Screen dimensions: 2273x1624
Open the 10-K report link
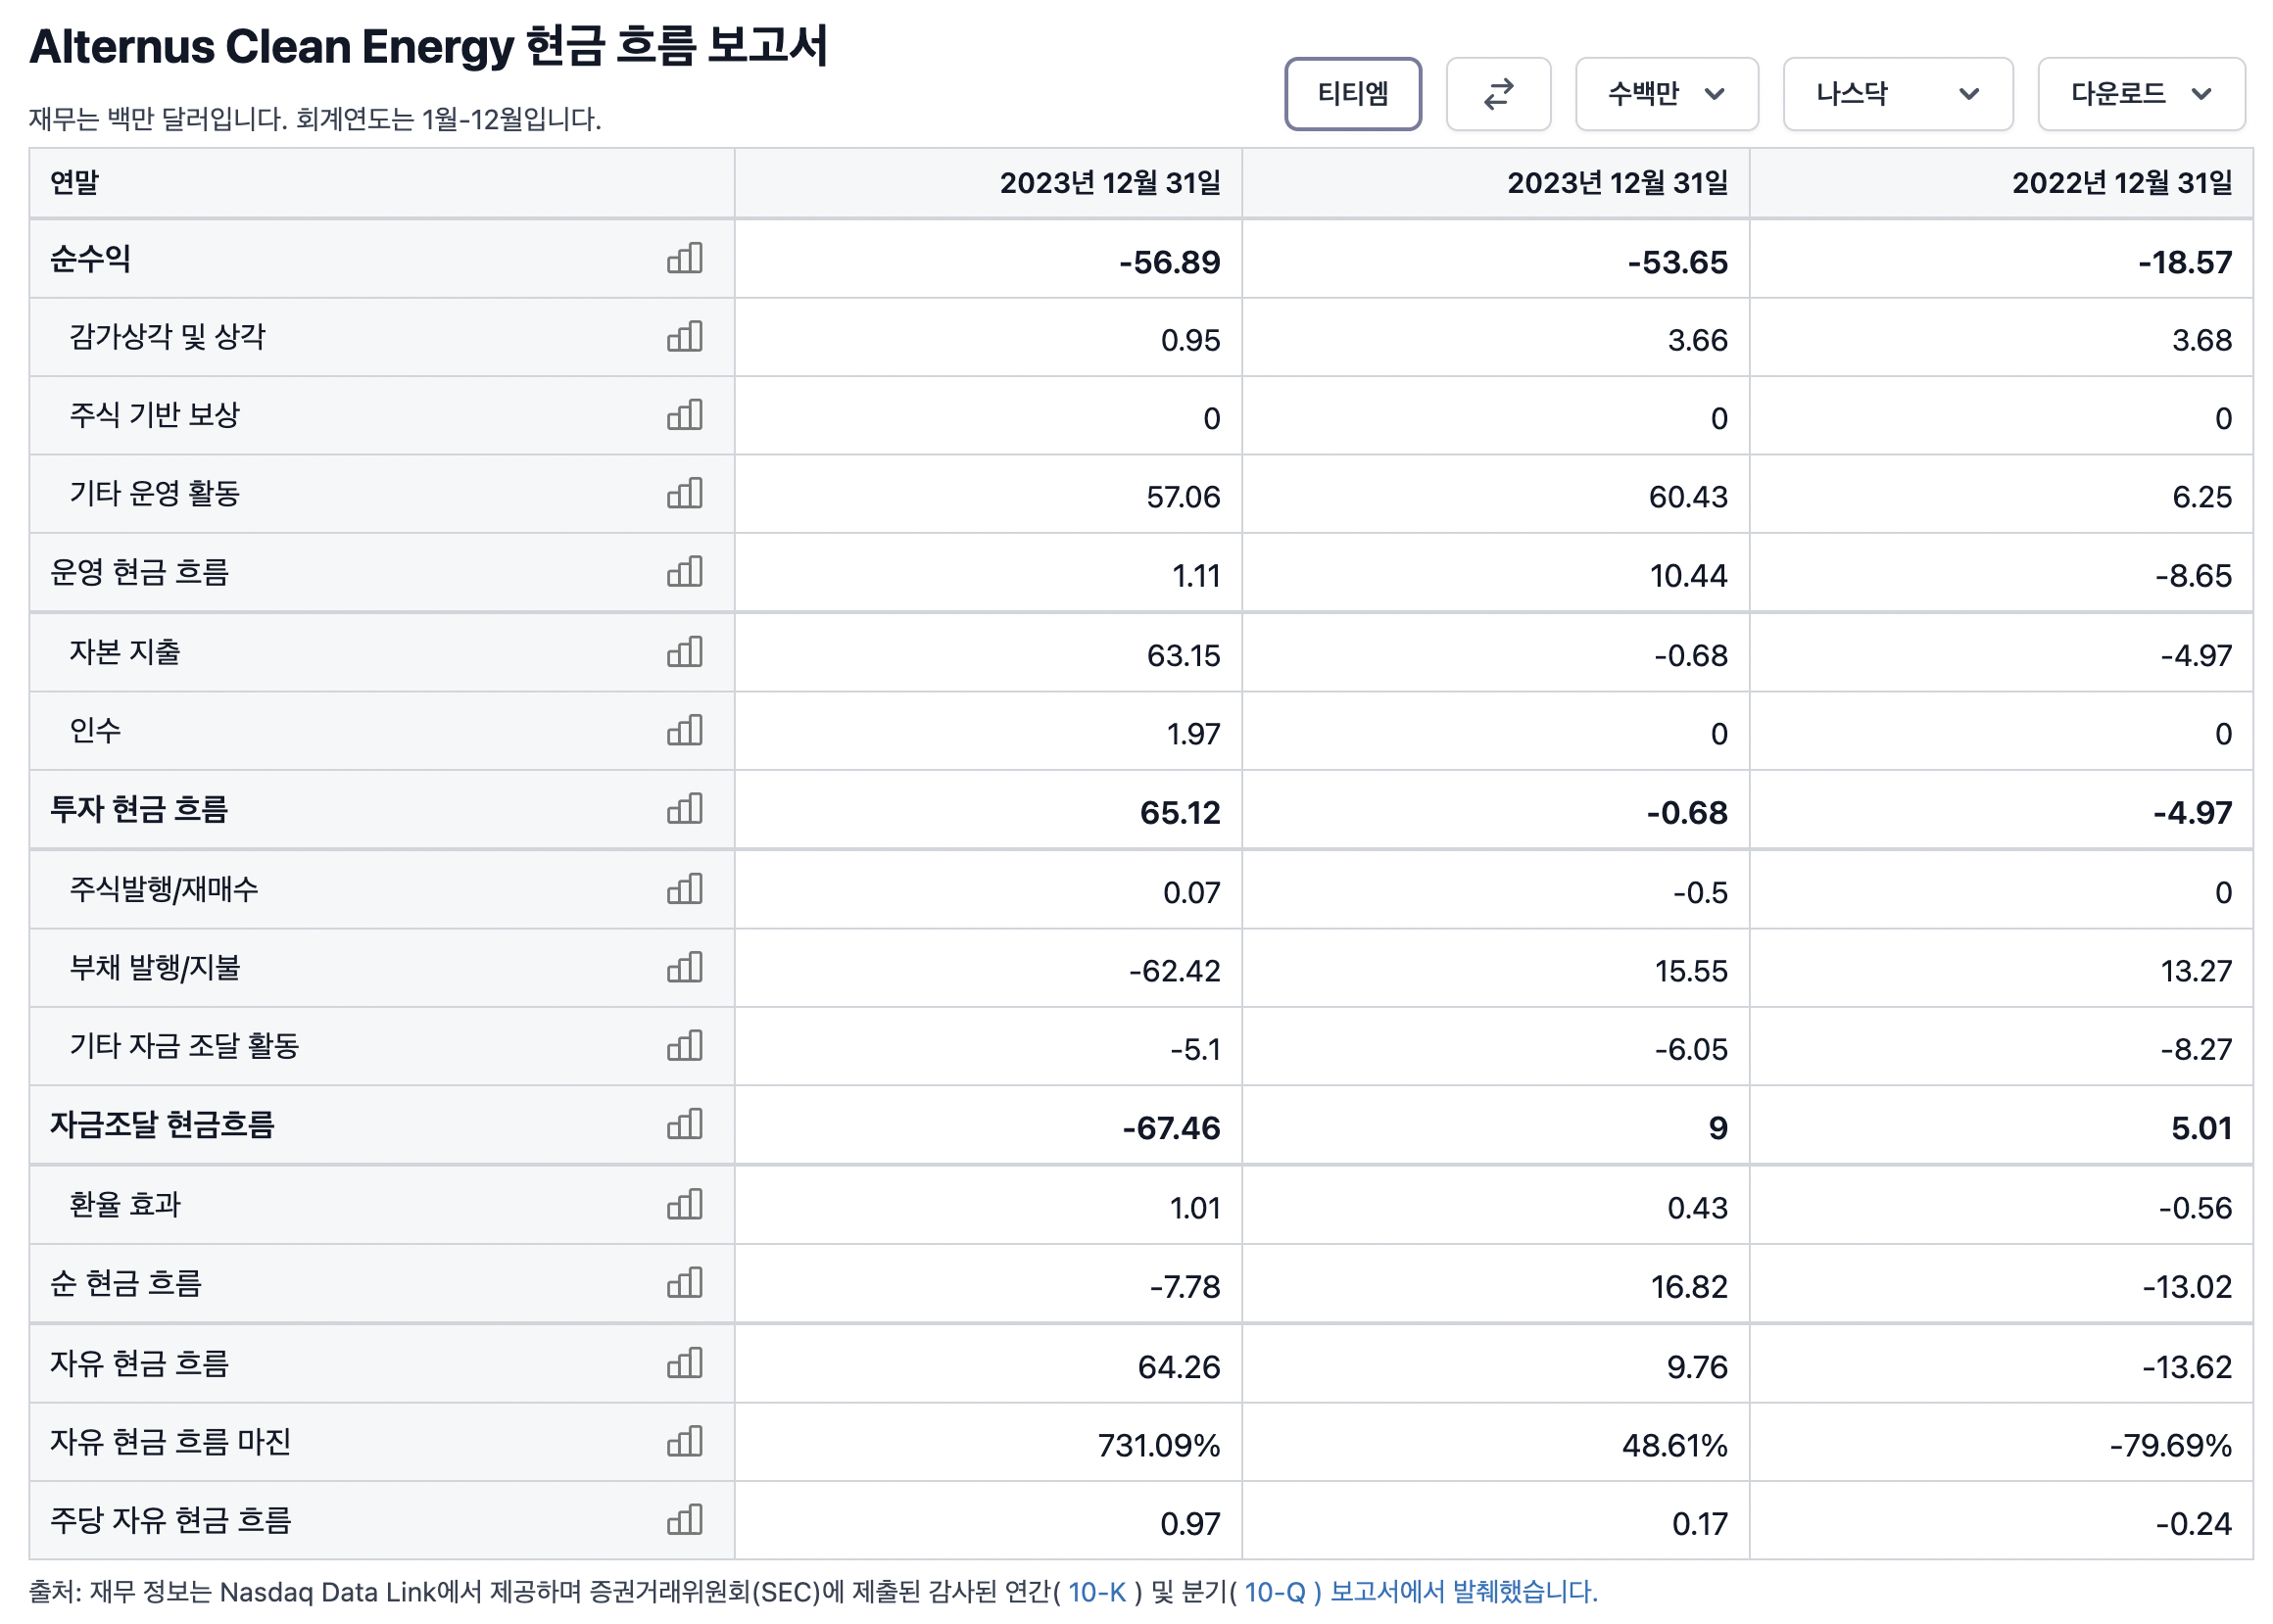pyautogui.click(x=1096, y=1592)
